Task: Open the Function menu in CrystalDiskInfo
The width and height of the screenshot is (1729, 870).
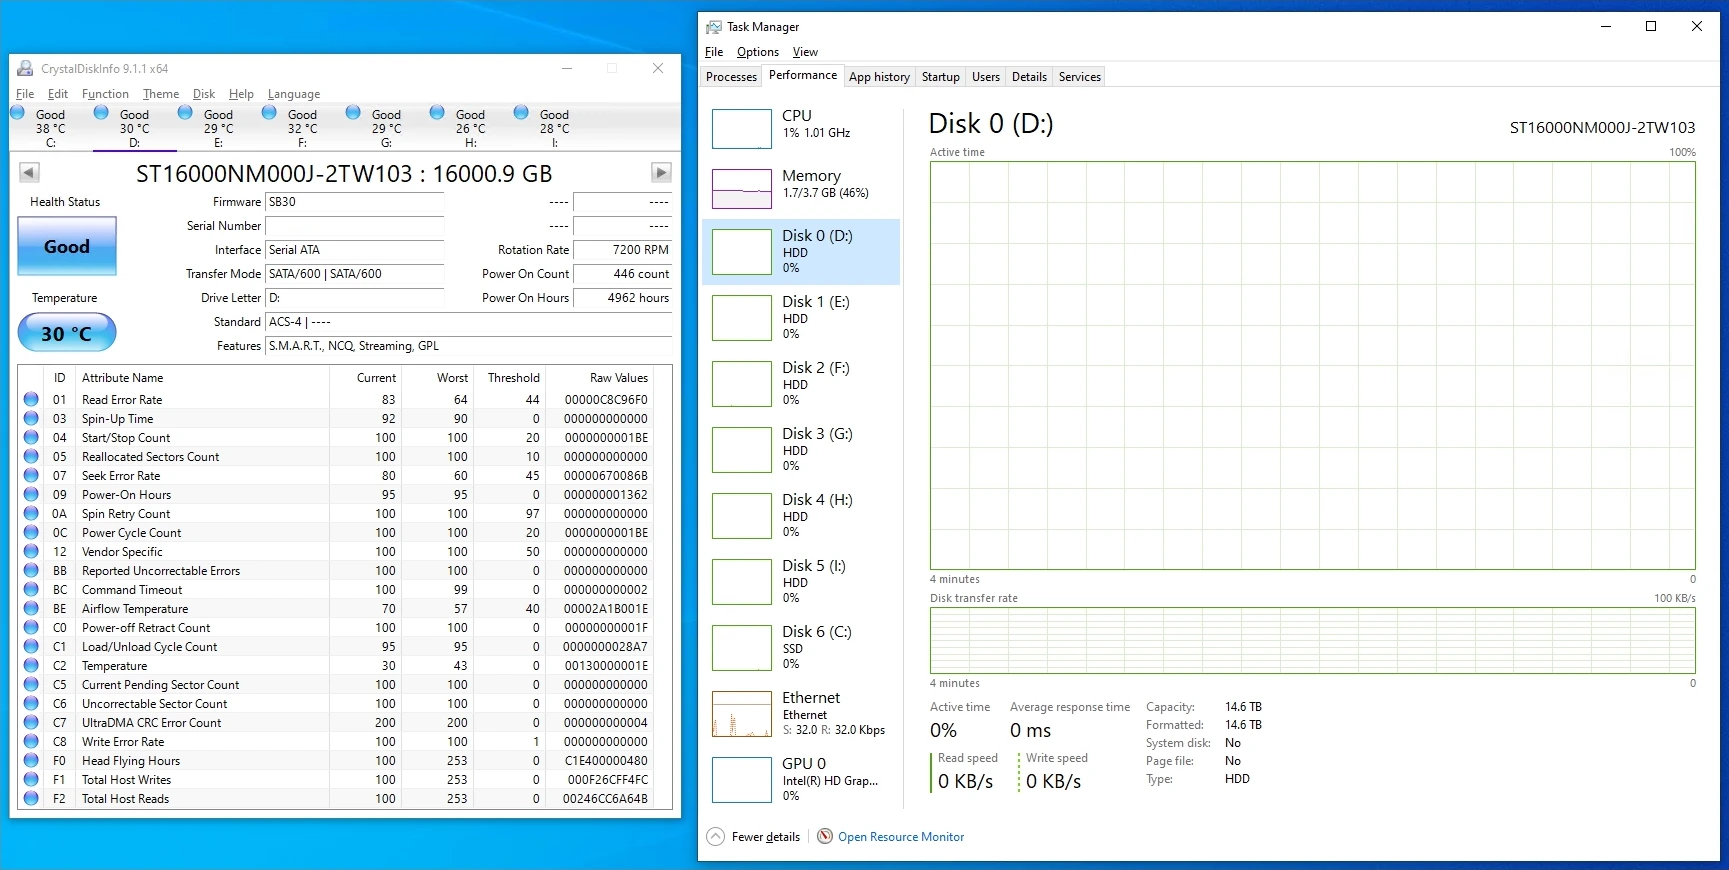Action: click(x=105, y=94)
